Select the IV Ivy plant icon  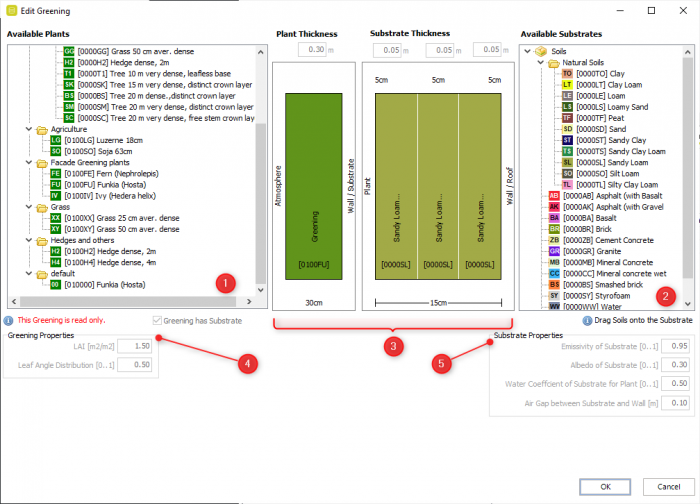(55, 195)
